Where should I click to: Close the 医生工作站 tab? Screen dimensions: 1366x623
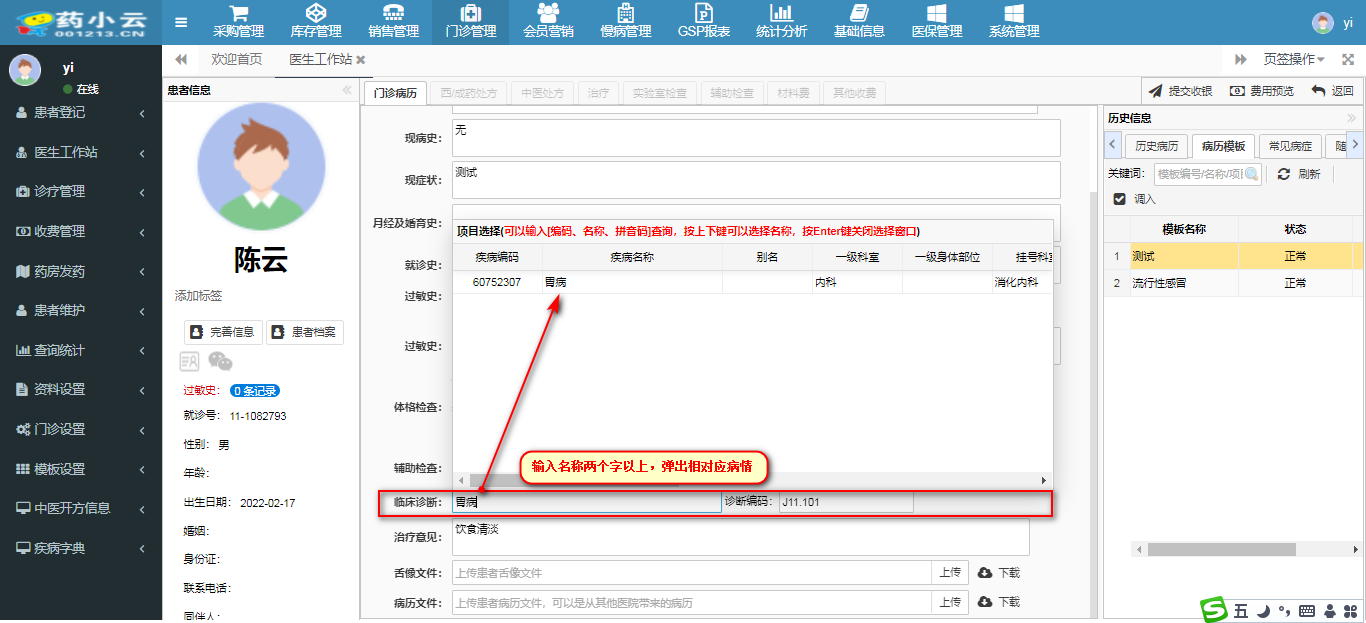pos(361,60)
